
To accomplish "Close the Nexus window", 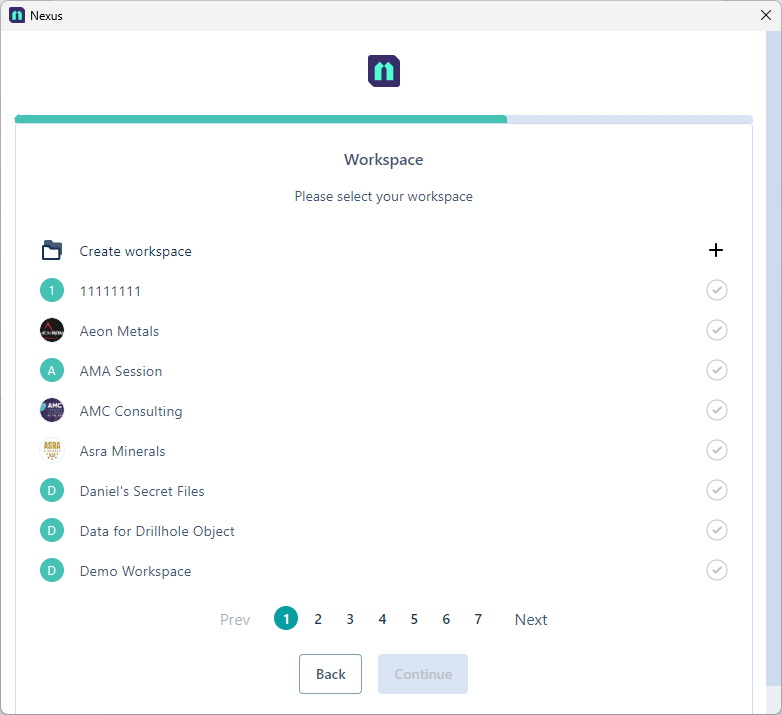I will (766, 15).
